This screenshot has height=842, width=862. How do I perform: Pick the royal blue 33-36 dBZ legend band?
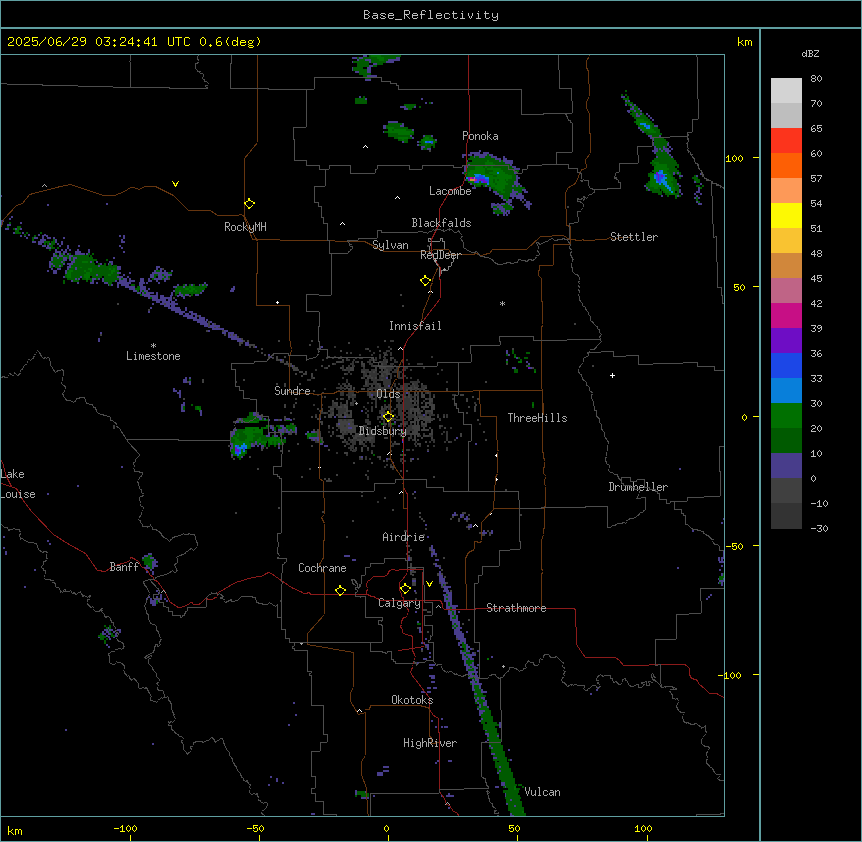[786, 365]
